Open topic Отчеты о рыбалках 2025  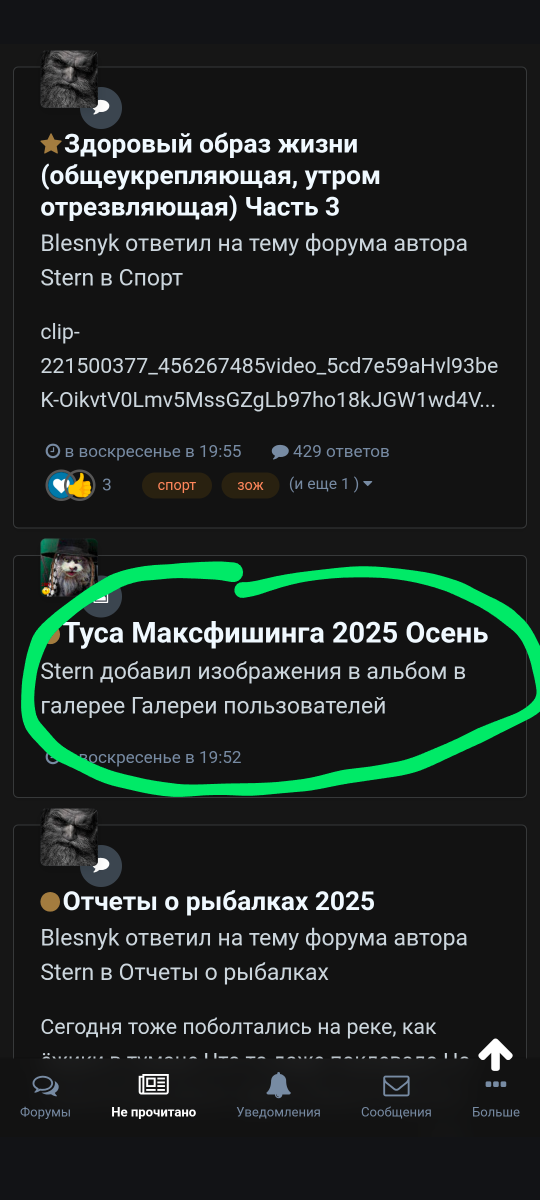218,902
